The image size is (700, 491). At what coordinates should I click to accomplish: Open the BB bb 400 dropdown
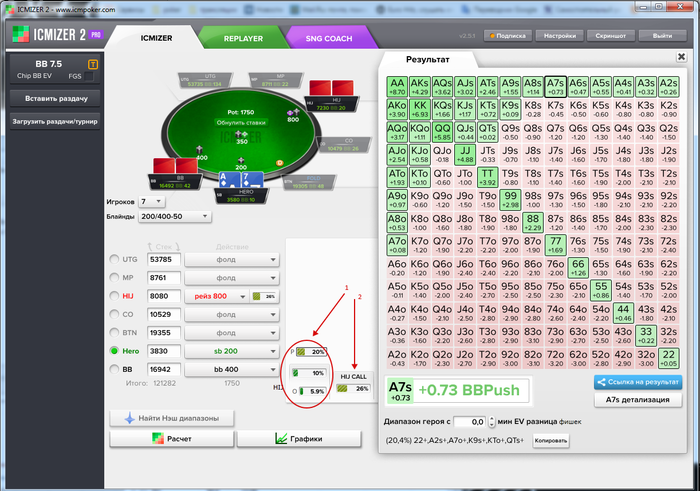point(232,370)
